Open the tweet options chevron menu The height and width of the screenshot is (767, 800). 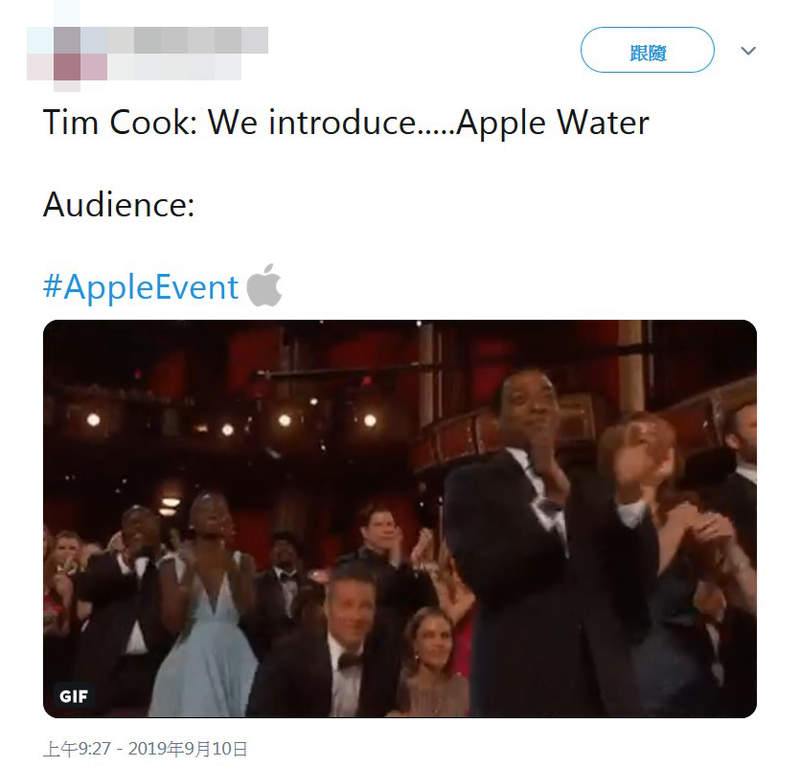(x=748, y=50)
